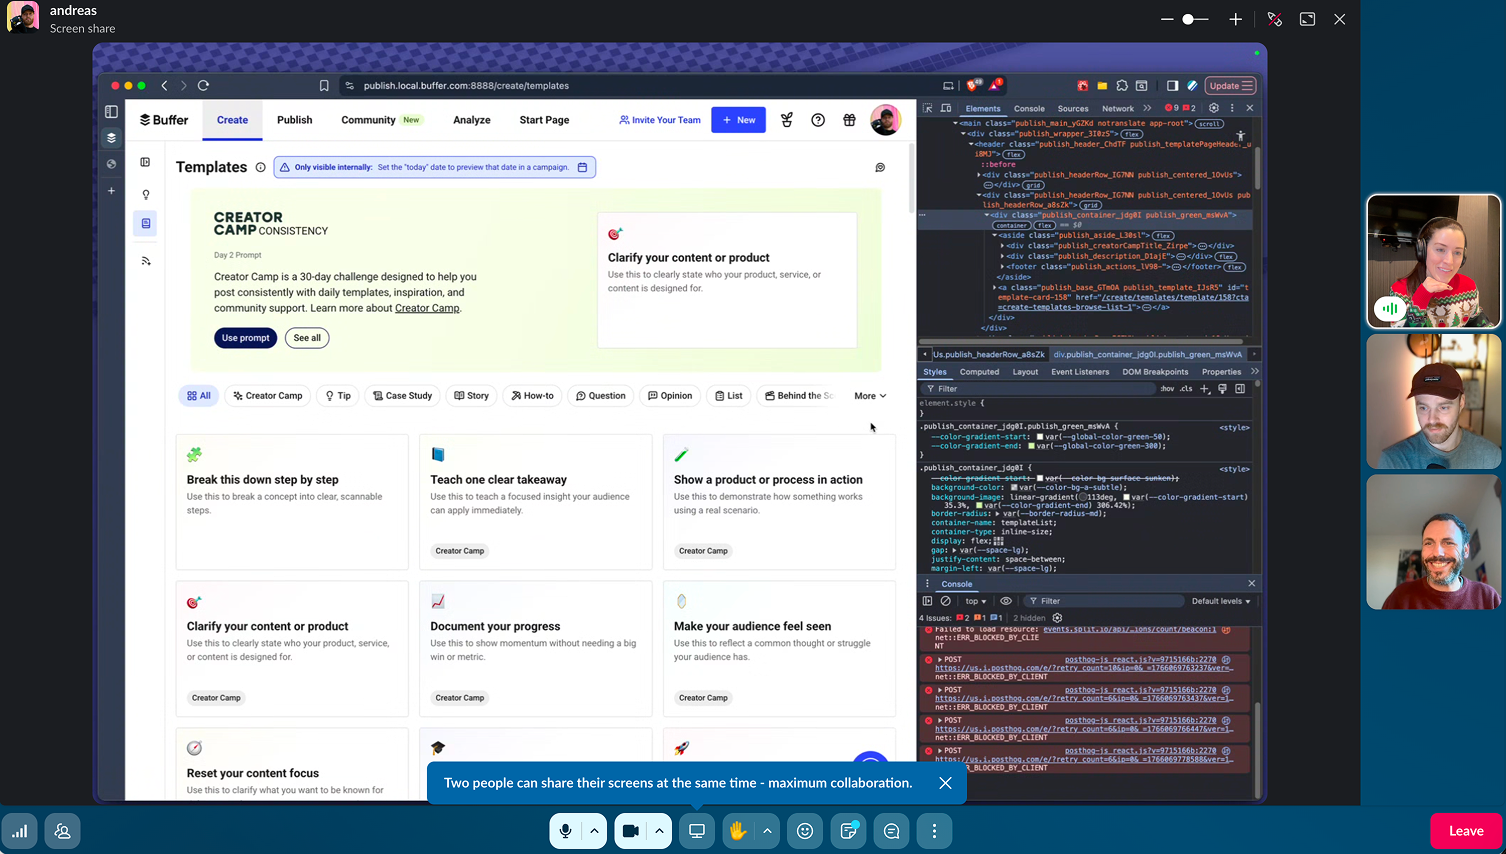The image size is (1506, 854).
Task: Select the Create tab in Buffer
Action: coord(232,120)
